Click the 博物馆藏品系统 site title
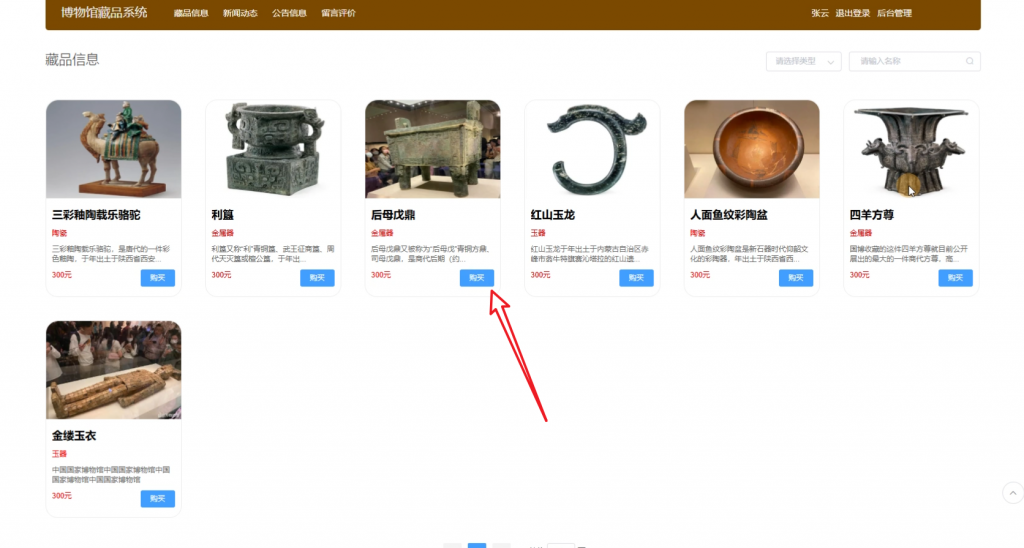 (x=104, y=13)
